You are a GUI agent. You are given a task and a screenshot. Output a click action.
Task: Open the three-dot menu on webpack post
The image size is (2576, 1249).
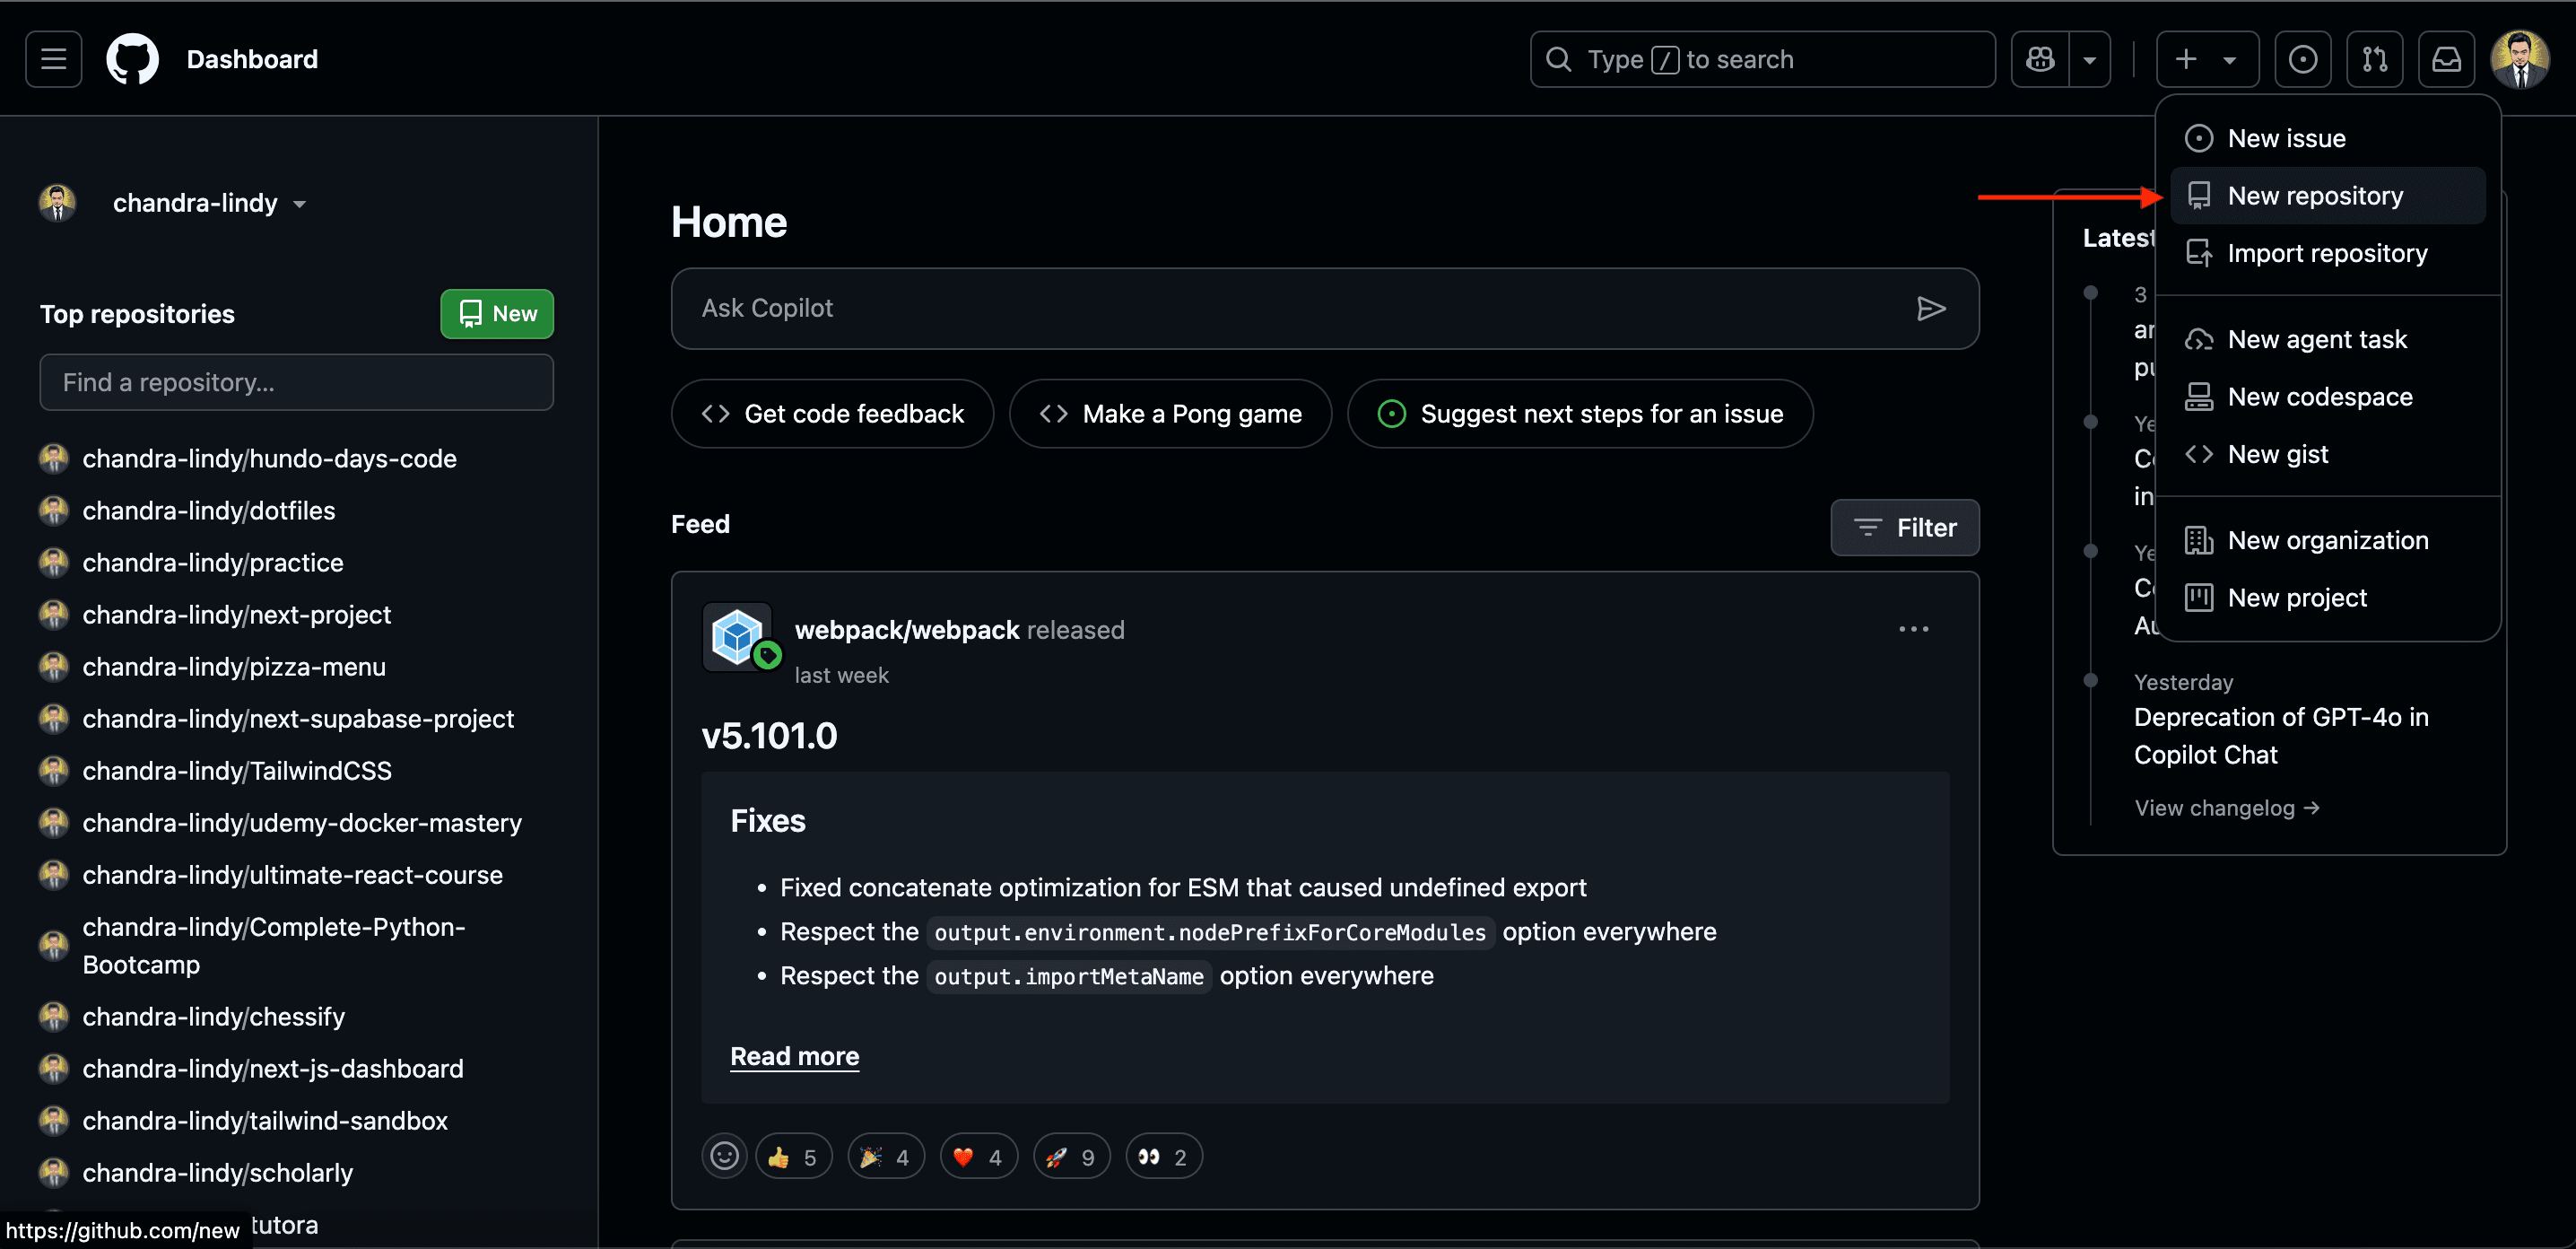1913,629
